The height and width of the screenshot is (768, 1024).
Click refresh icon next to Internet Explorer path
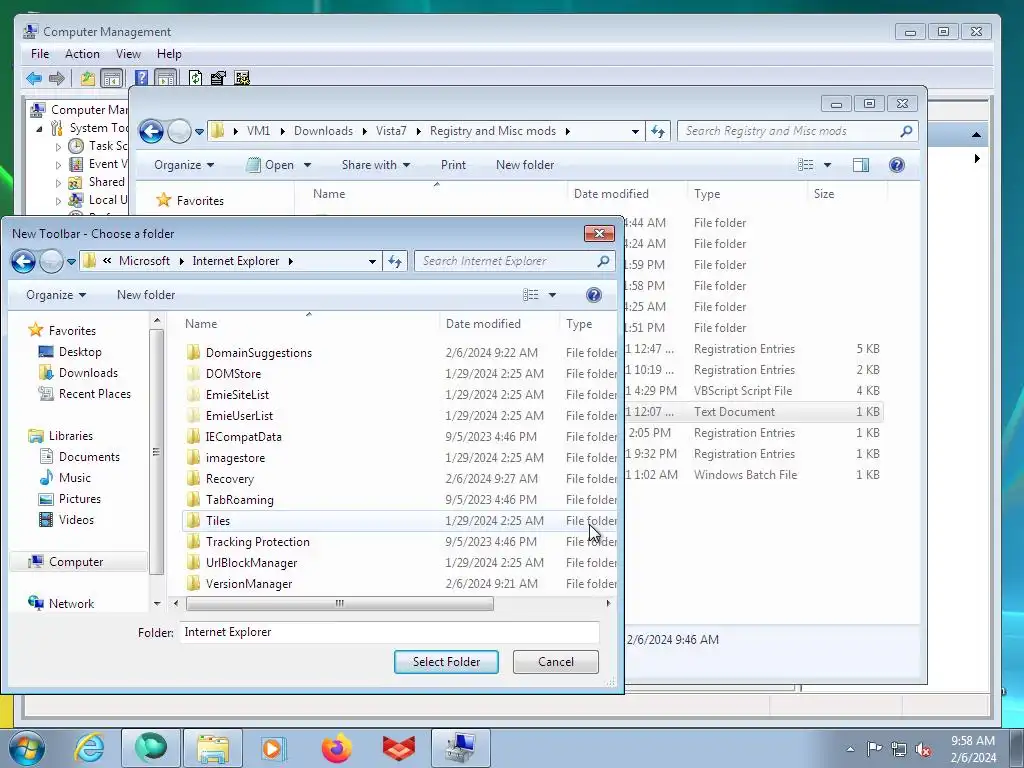coord(394,261)
